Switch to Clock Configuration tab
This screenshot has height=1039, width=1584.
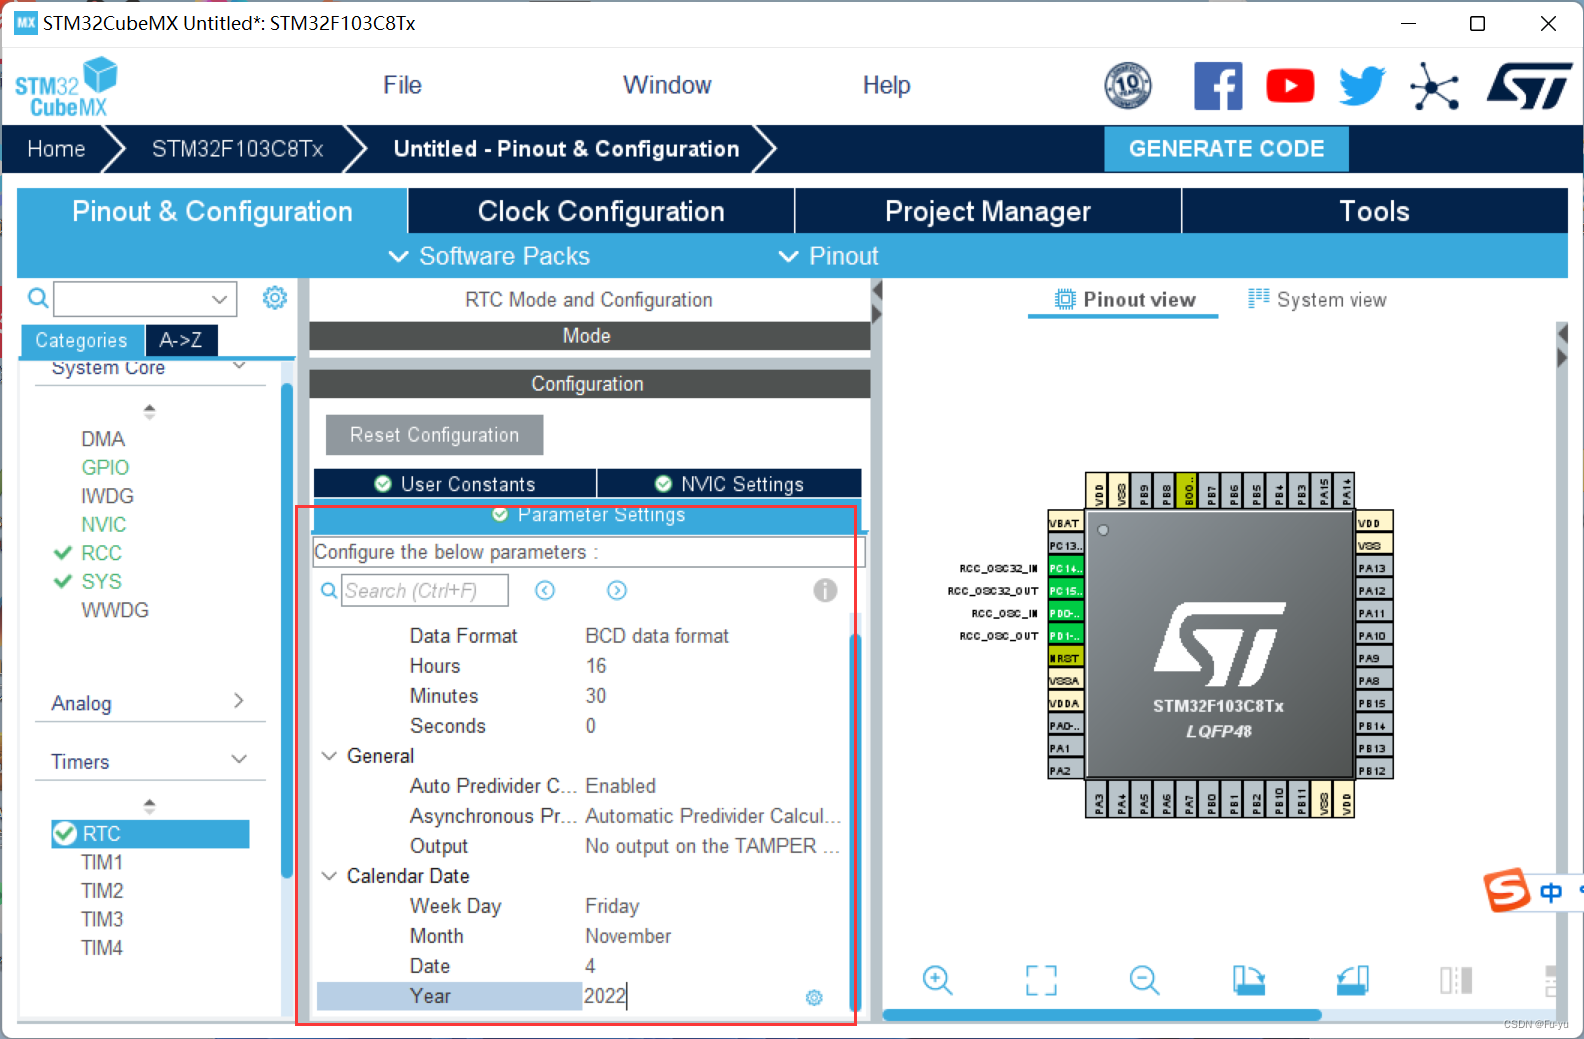tap(601, 211)
